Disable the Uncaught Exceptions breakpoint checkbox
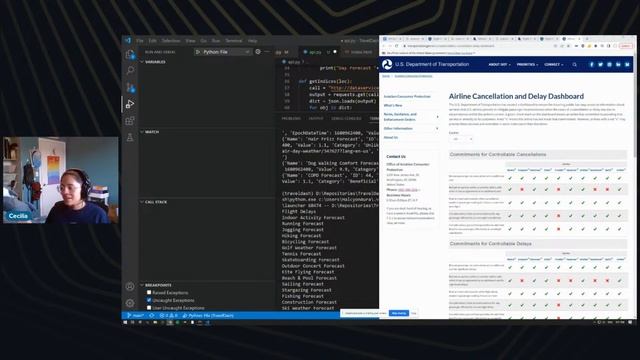Screen dimensions: 640x360 pyautogui.click(x=149, y=300)
